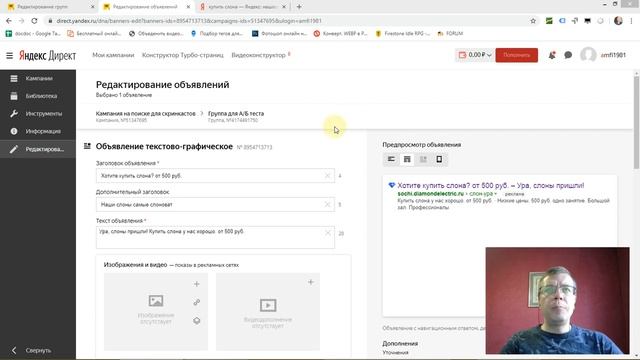
Task: Switch preview to page layout icon
Action: 407,159
